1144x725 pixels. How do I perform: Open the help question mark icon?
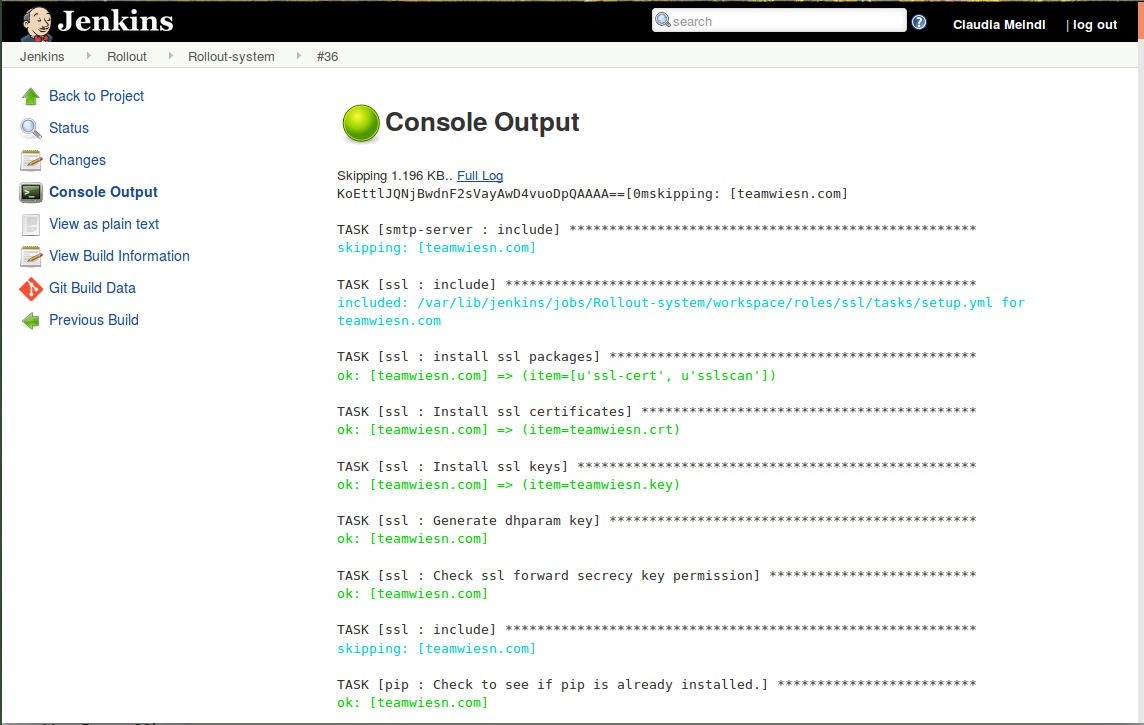click(x=918, y=22)
